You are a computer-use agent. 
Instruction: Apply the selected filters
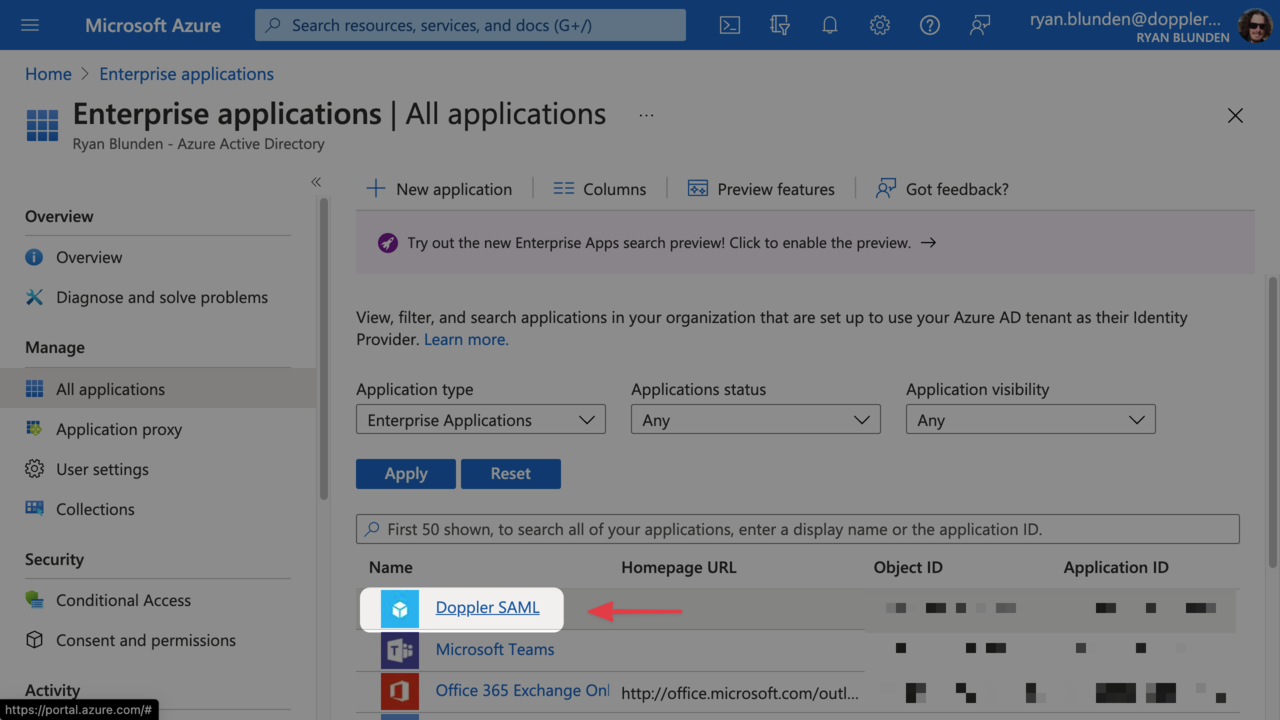[406, 474]
